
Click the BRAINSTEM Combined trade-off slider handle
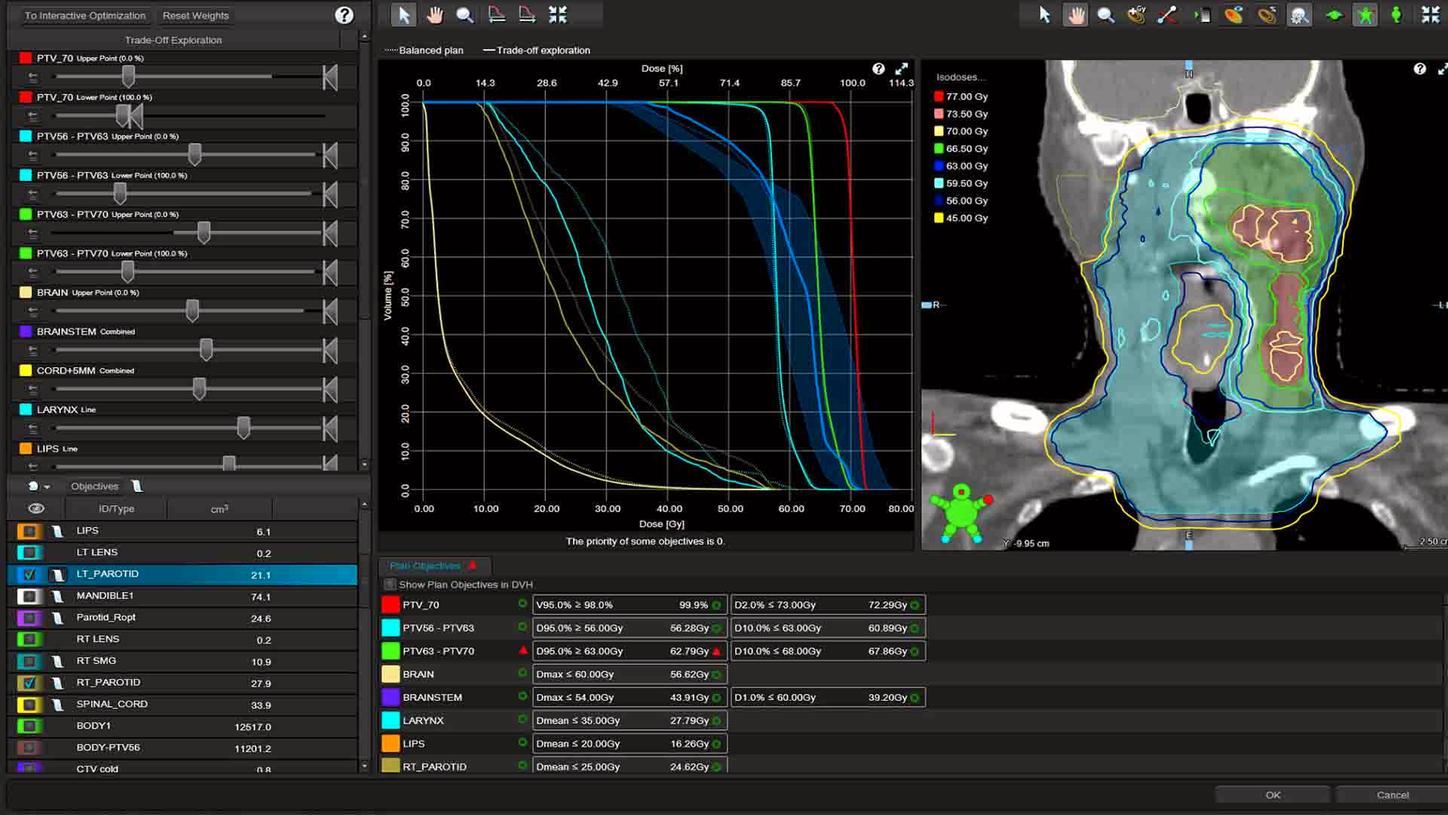(x=207, y=350)
